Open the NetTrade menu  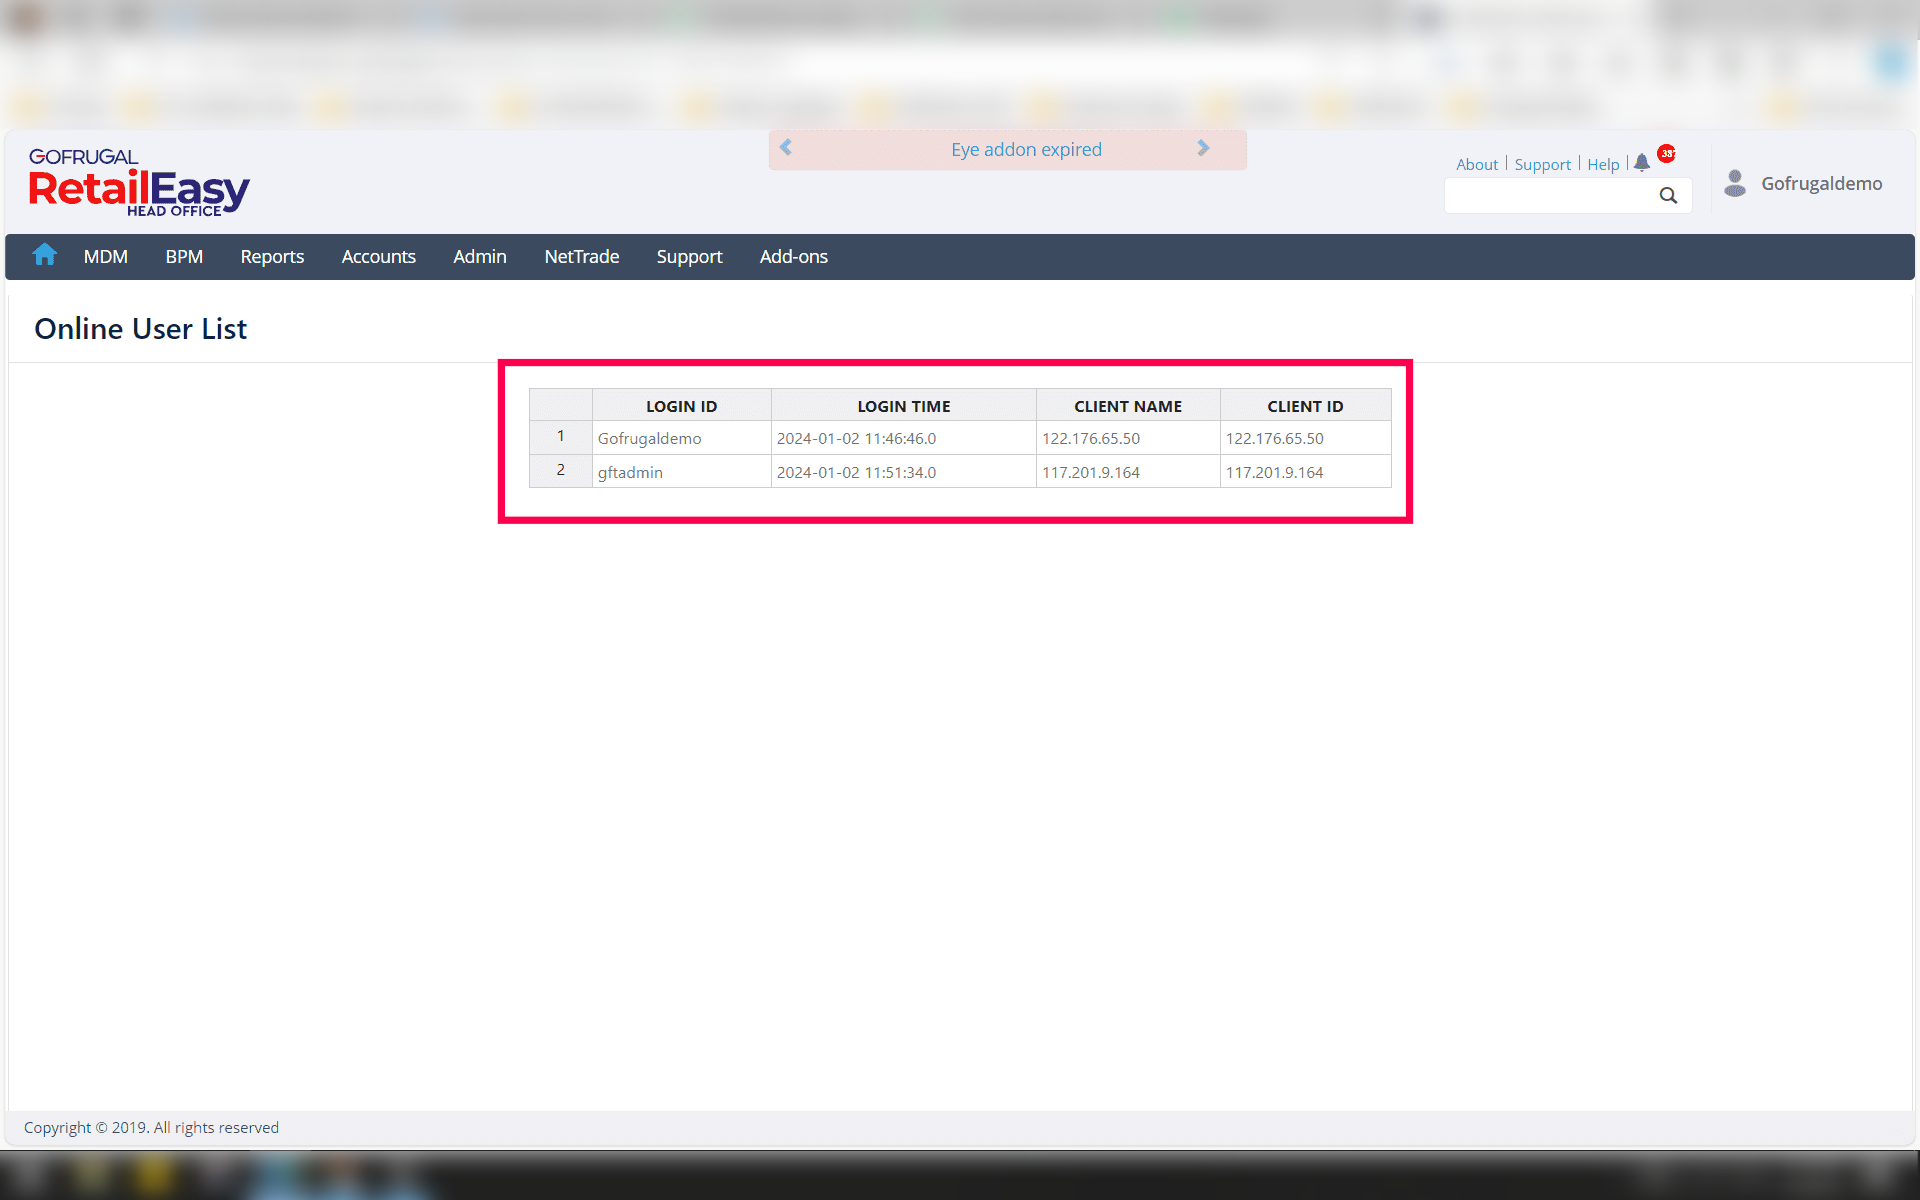click(x=581, y=257)
